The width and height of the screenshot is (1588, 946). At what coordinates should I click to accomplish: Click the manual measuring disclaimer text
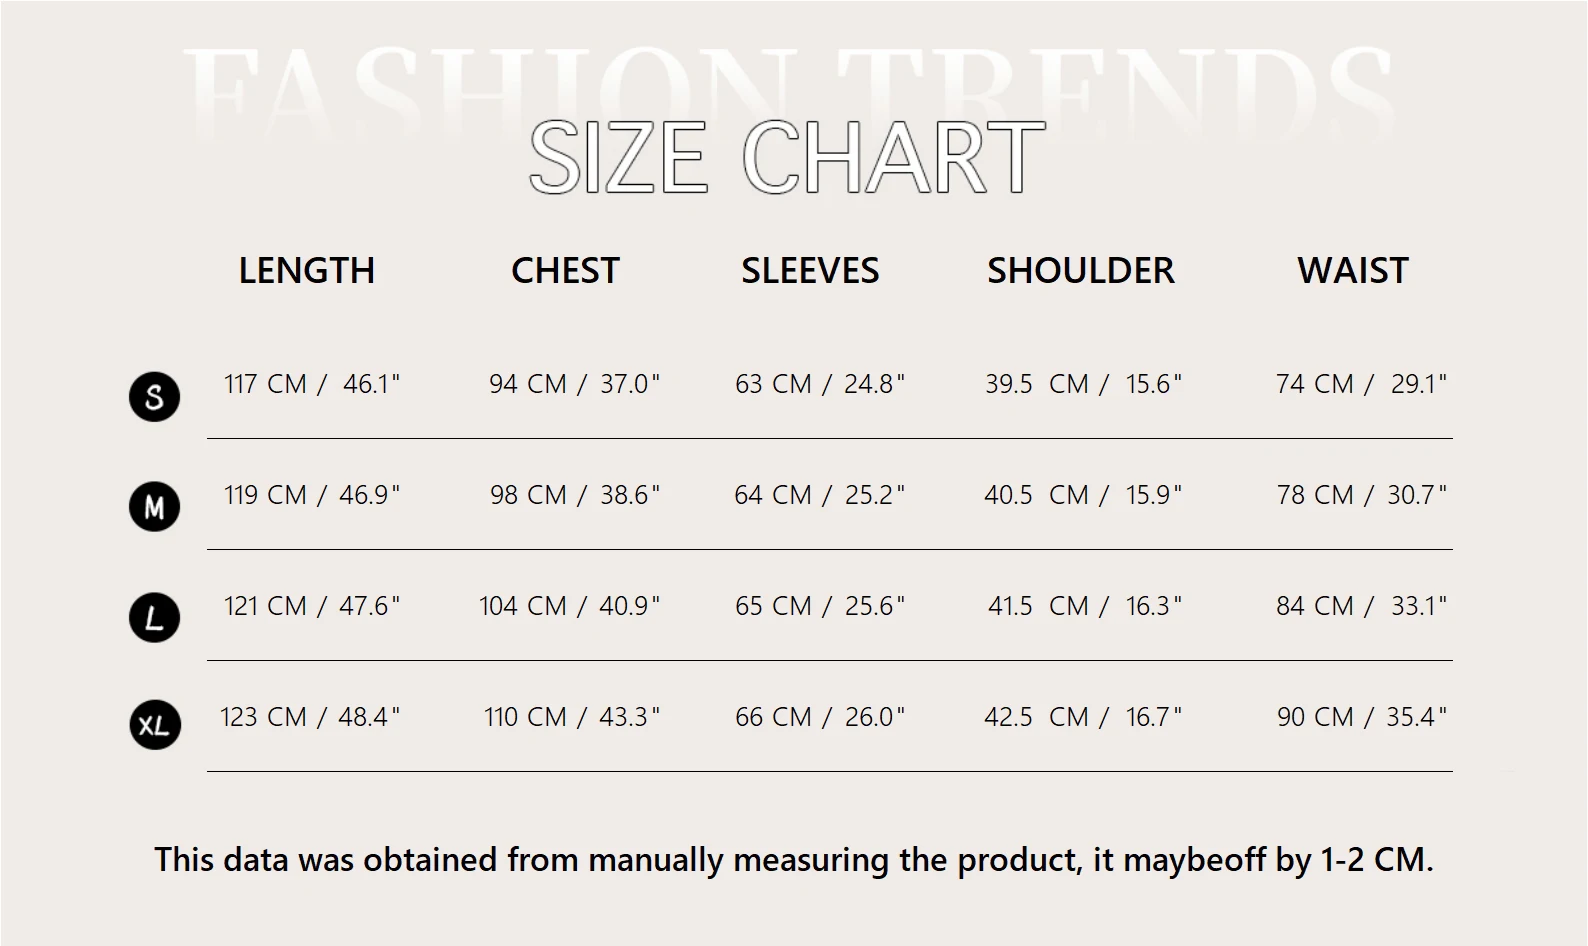pos(793,860)
